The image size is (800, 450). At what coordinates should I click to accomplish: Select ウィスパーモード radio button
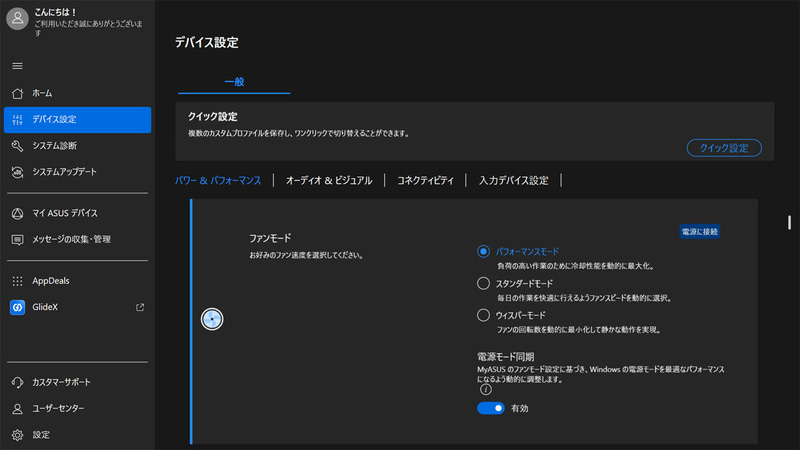pos(483,315)
